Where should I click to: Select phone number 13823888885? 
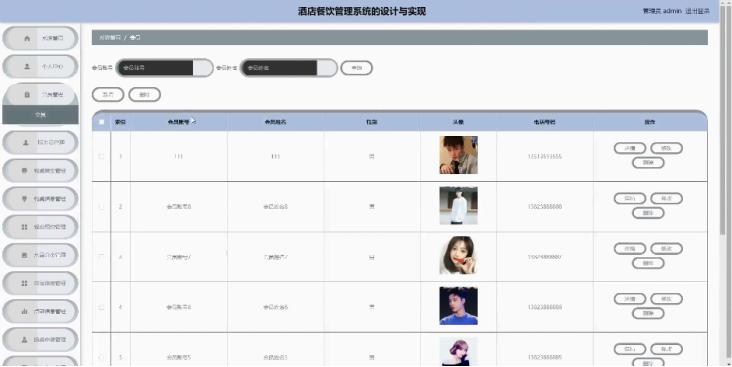544,358
